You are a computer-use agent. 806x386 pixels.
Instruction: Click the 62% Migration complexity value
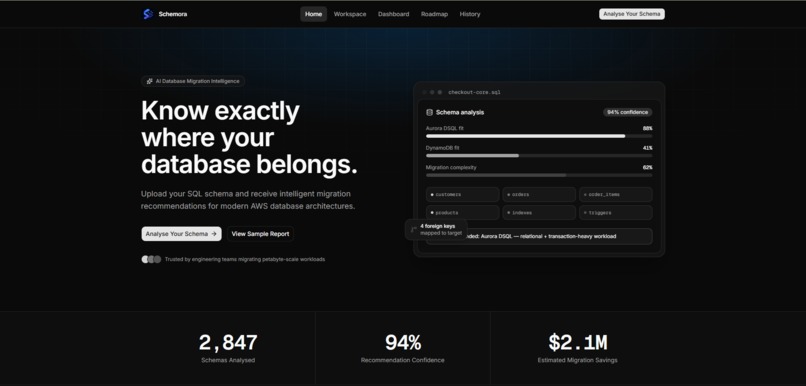647,168
